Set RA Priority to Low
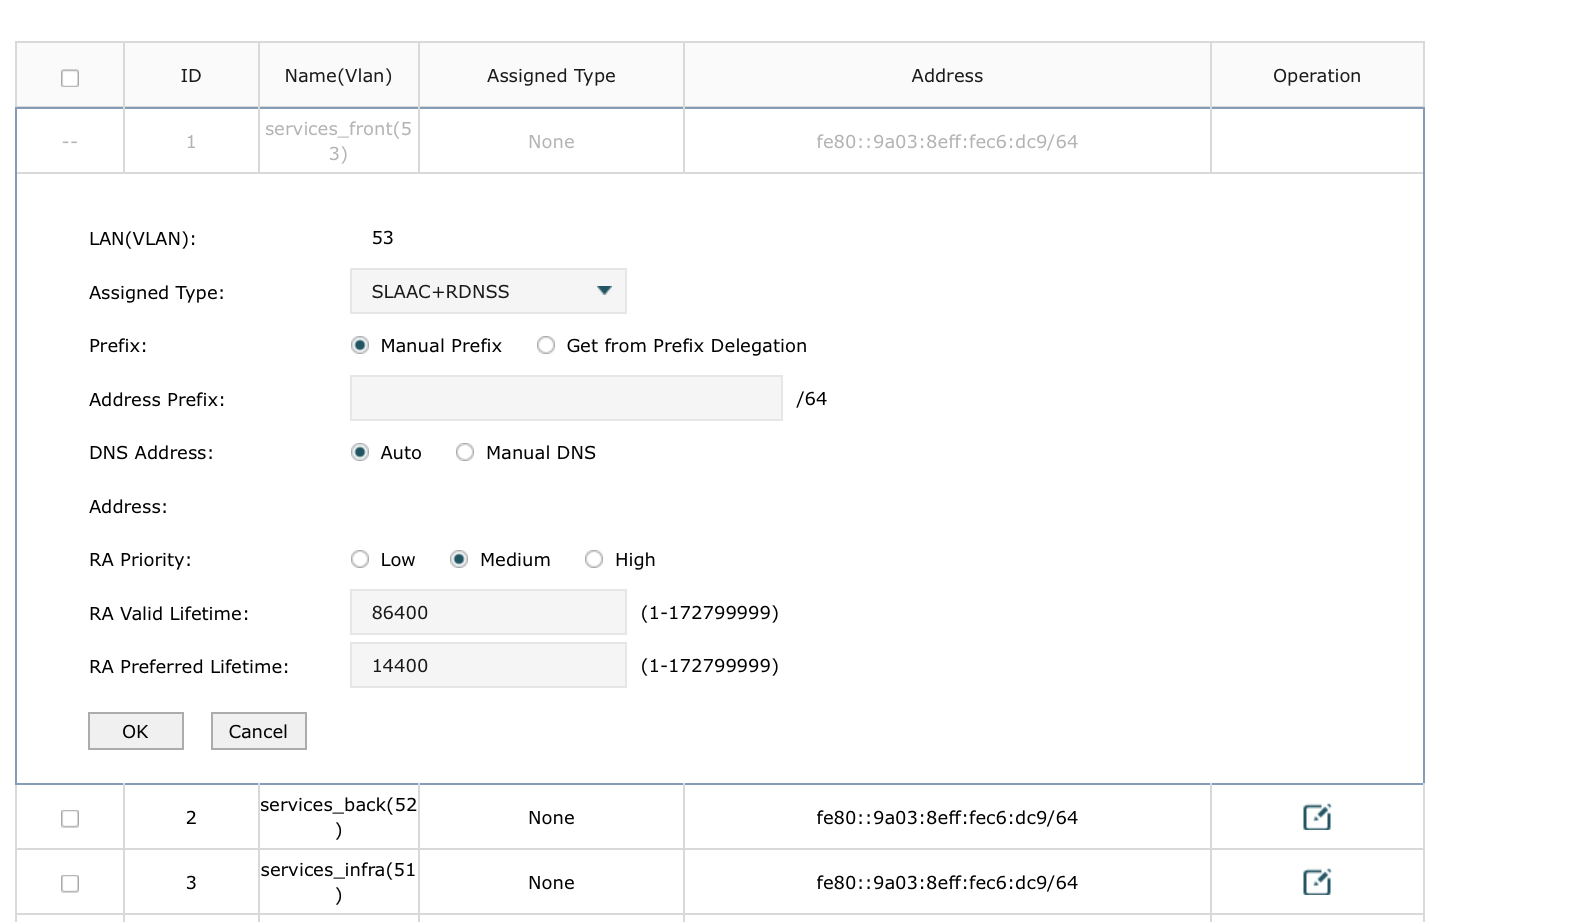This screenshot has width=1574, height=922. [360, 559]
